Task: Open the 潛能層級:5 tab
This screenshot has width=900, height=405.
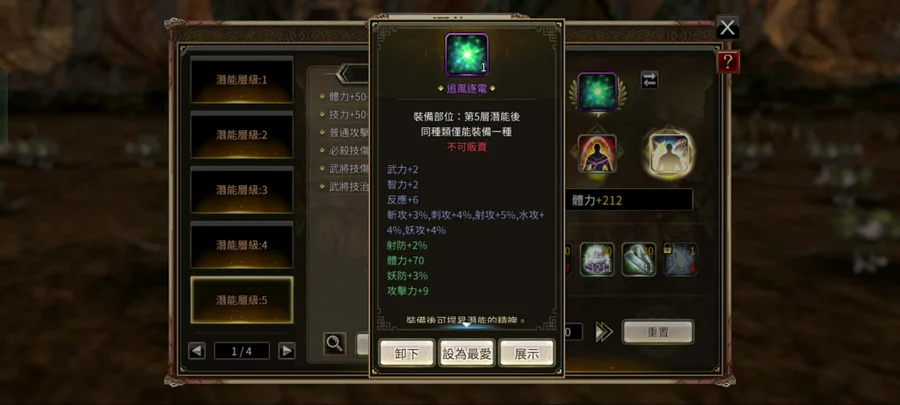Action: tap(242, 300)
